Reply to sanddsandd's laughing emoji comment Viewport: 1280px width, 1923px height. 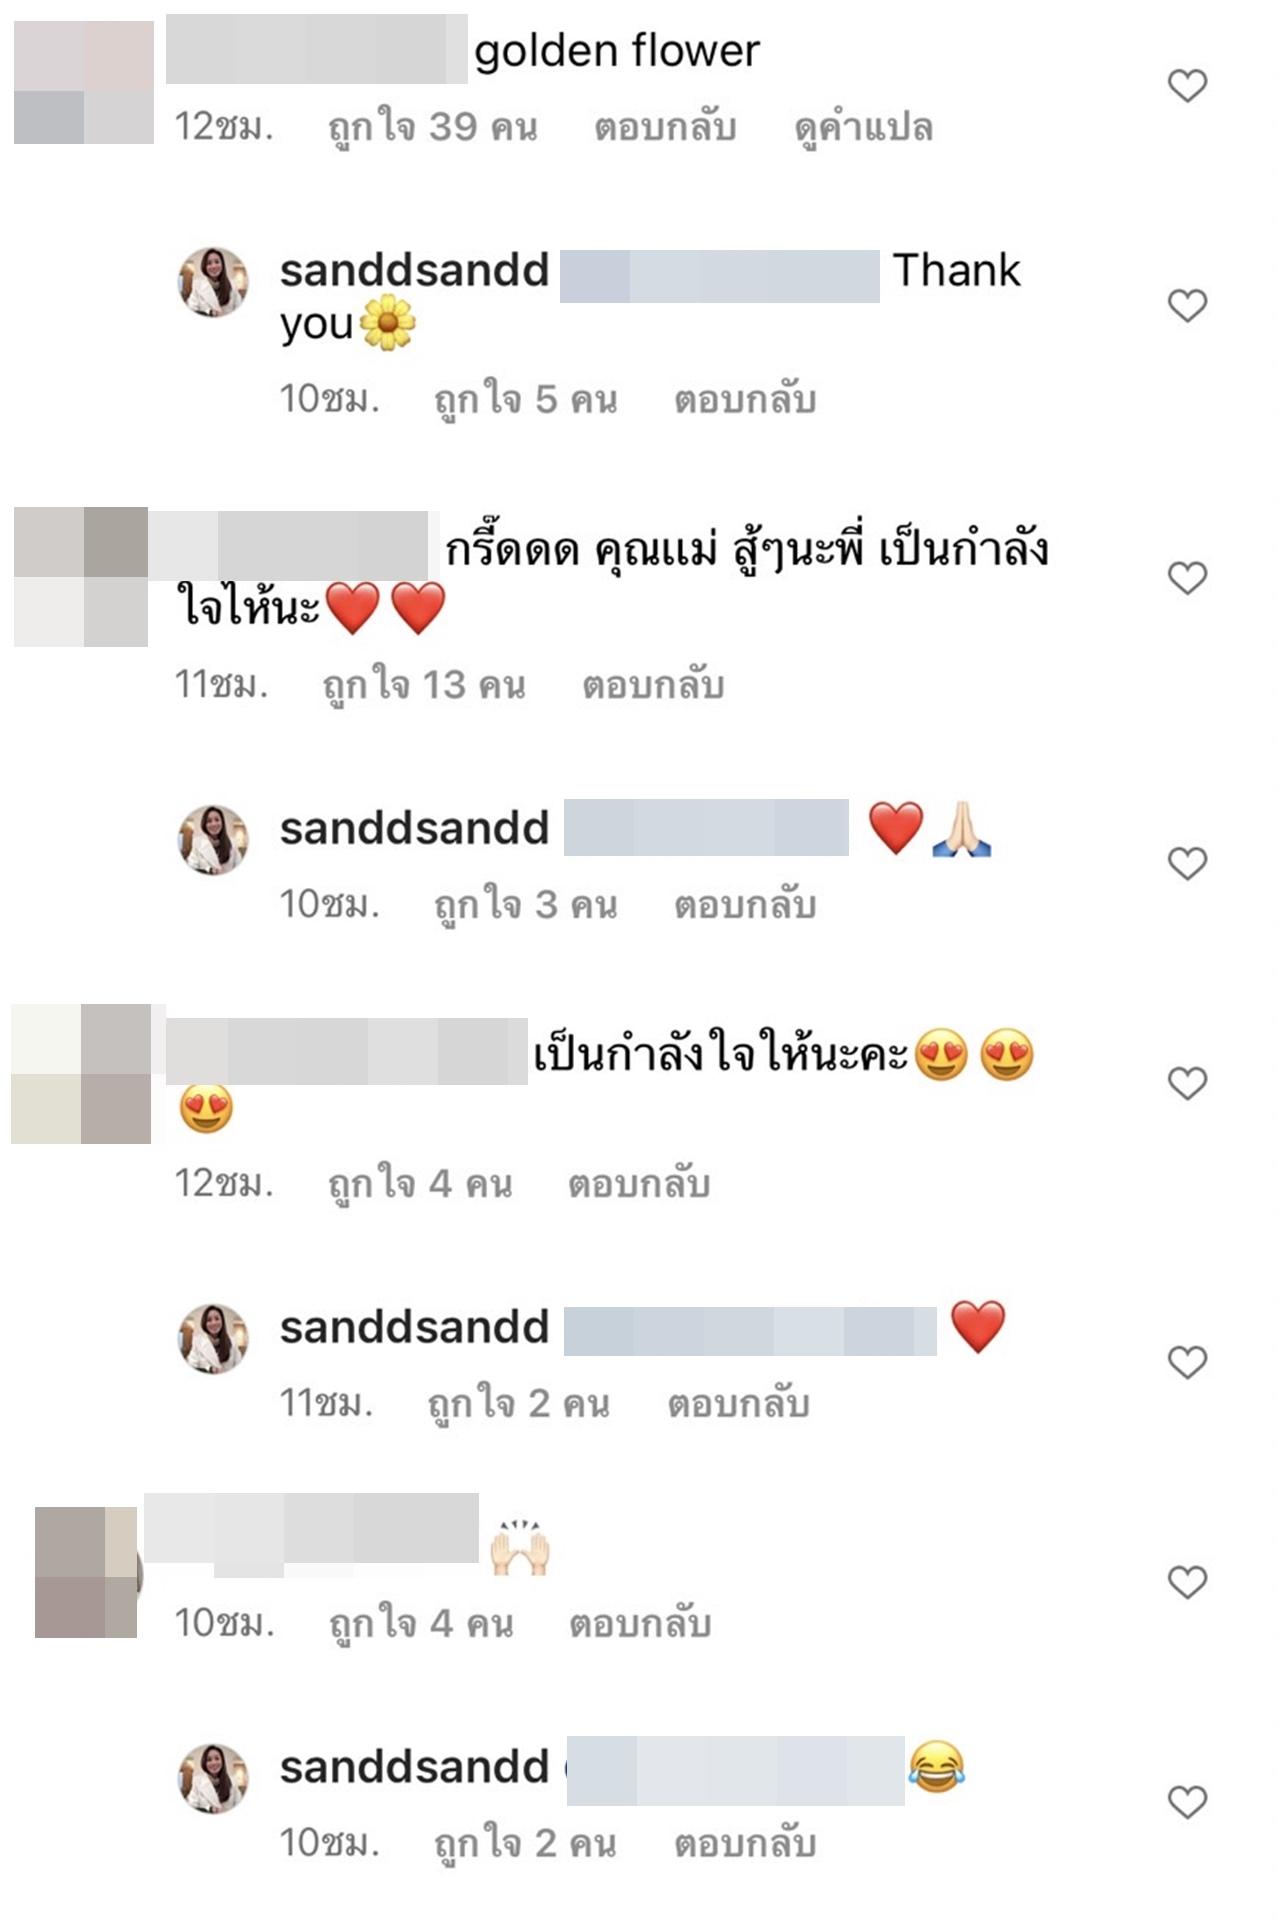(x=745, y=1844)
